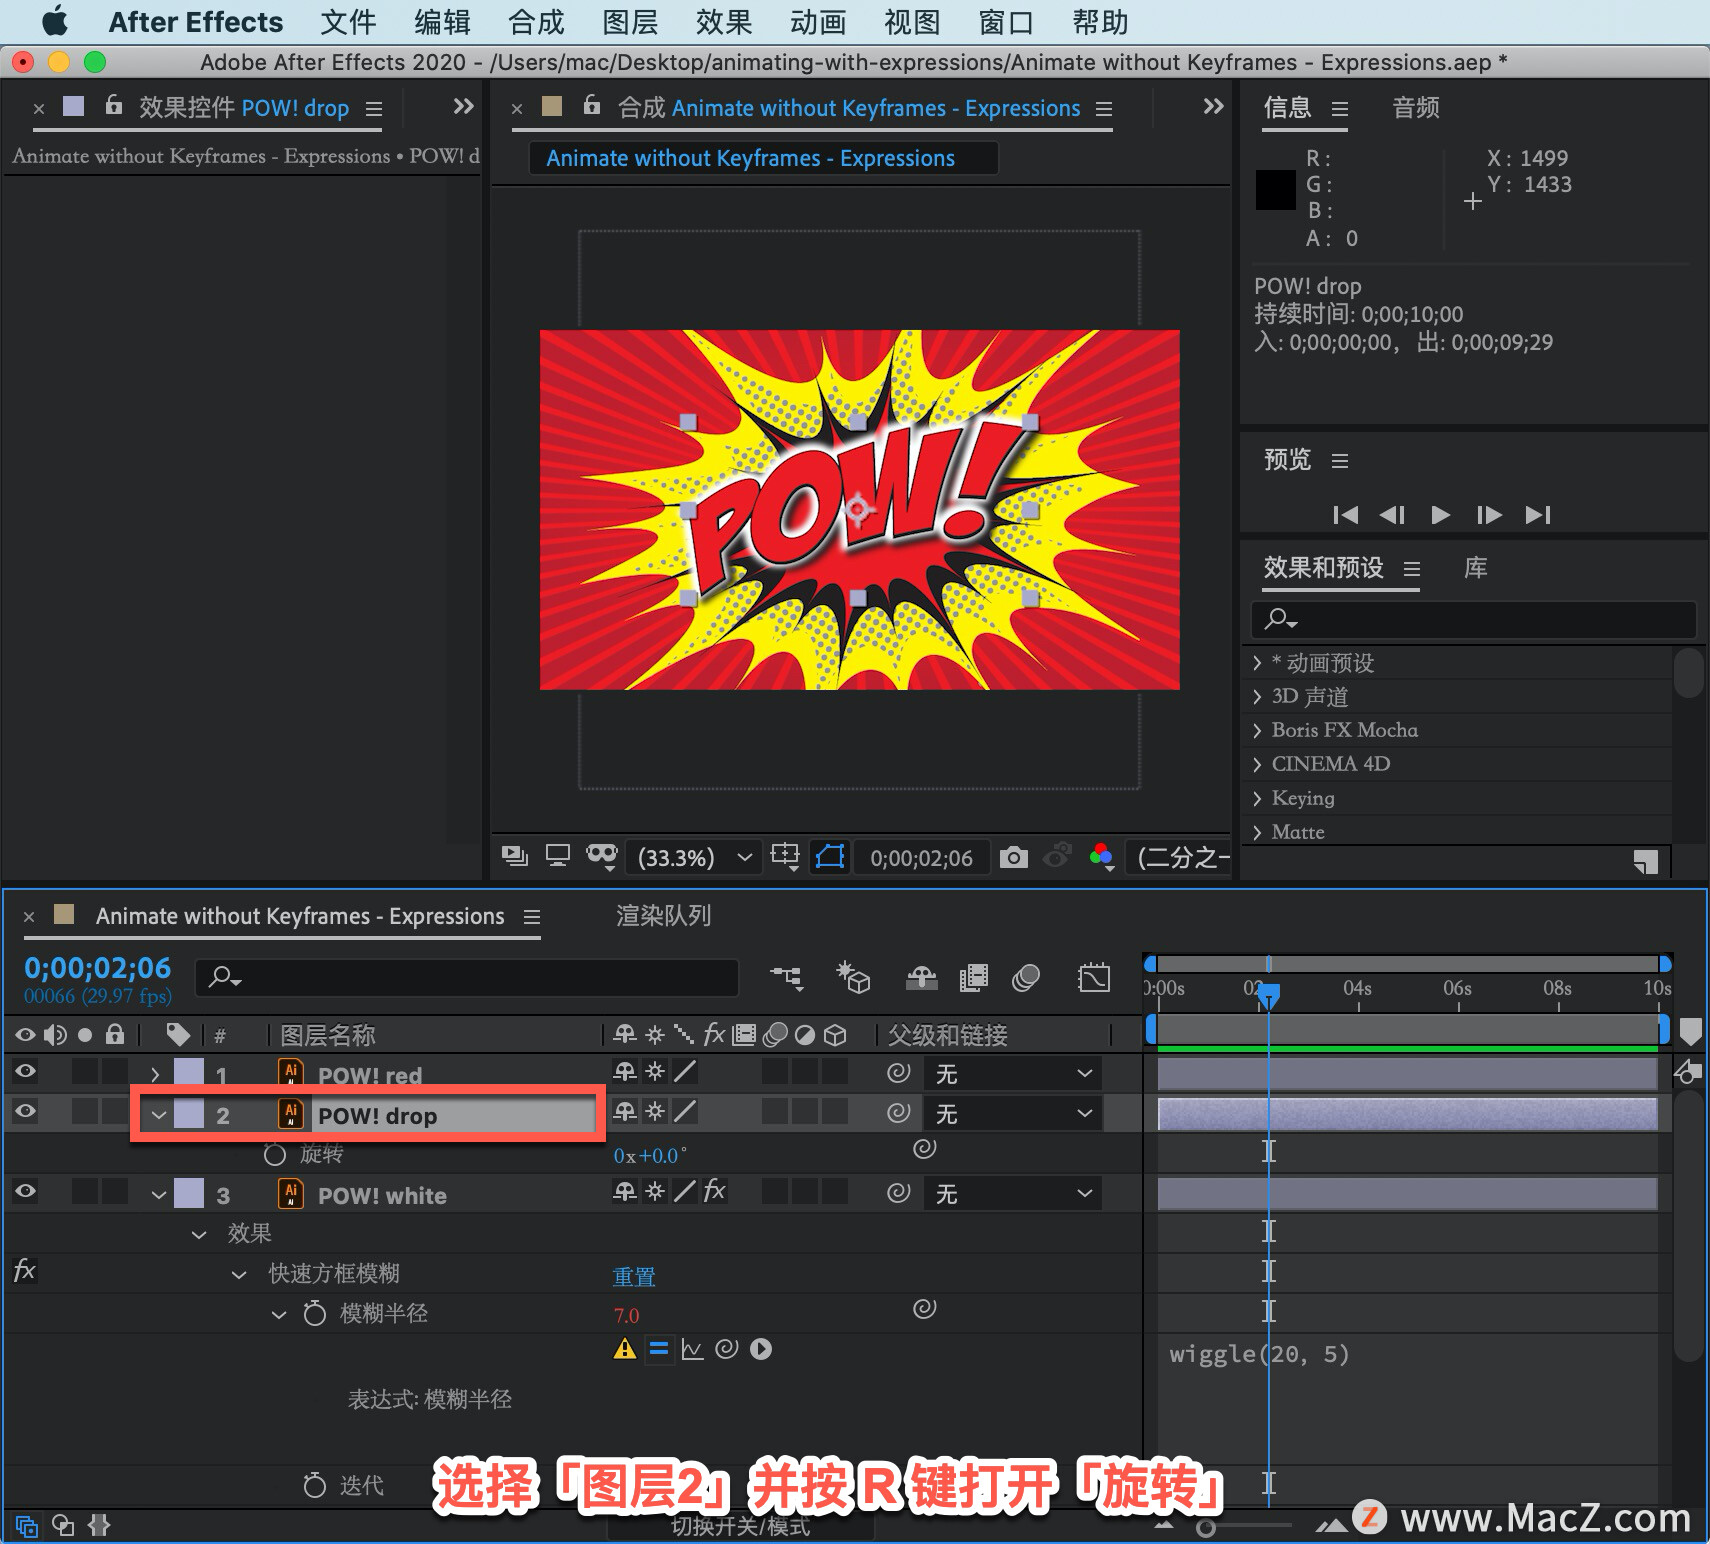Open the 编辑 menu
The height and width of the screenshot is (1544, 1710).
(x=442, y=22)
